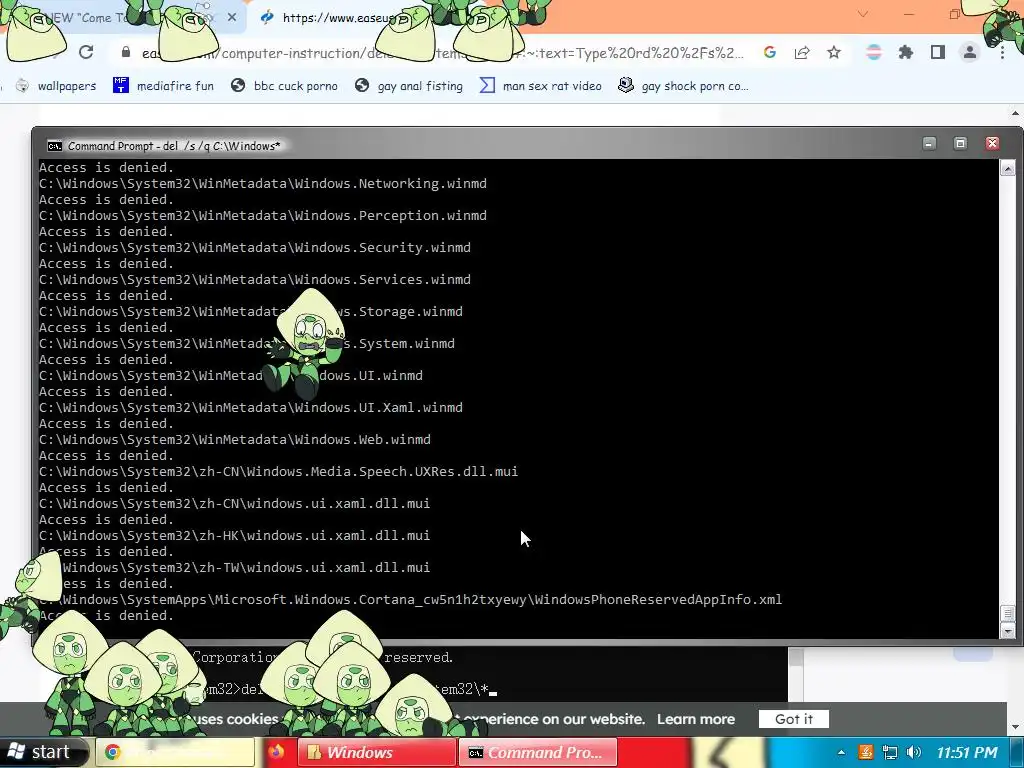Open the mediafire fun bookmark
This screenshot has height=768, width=1024.
coord(163,86)
